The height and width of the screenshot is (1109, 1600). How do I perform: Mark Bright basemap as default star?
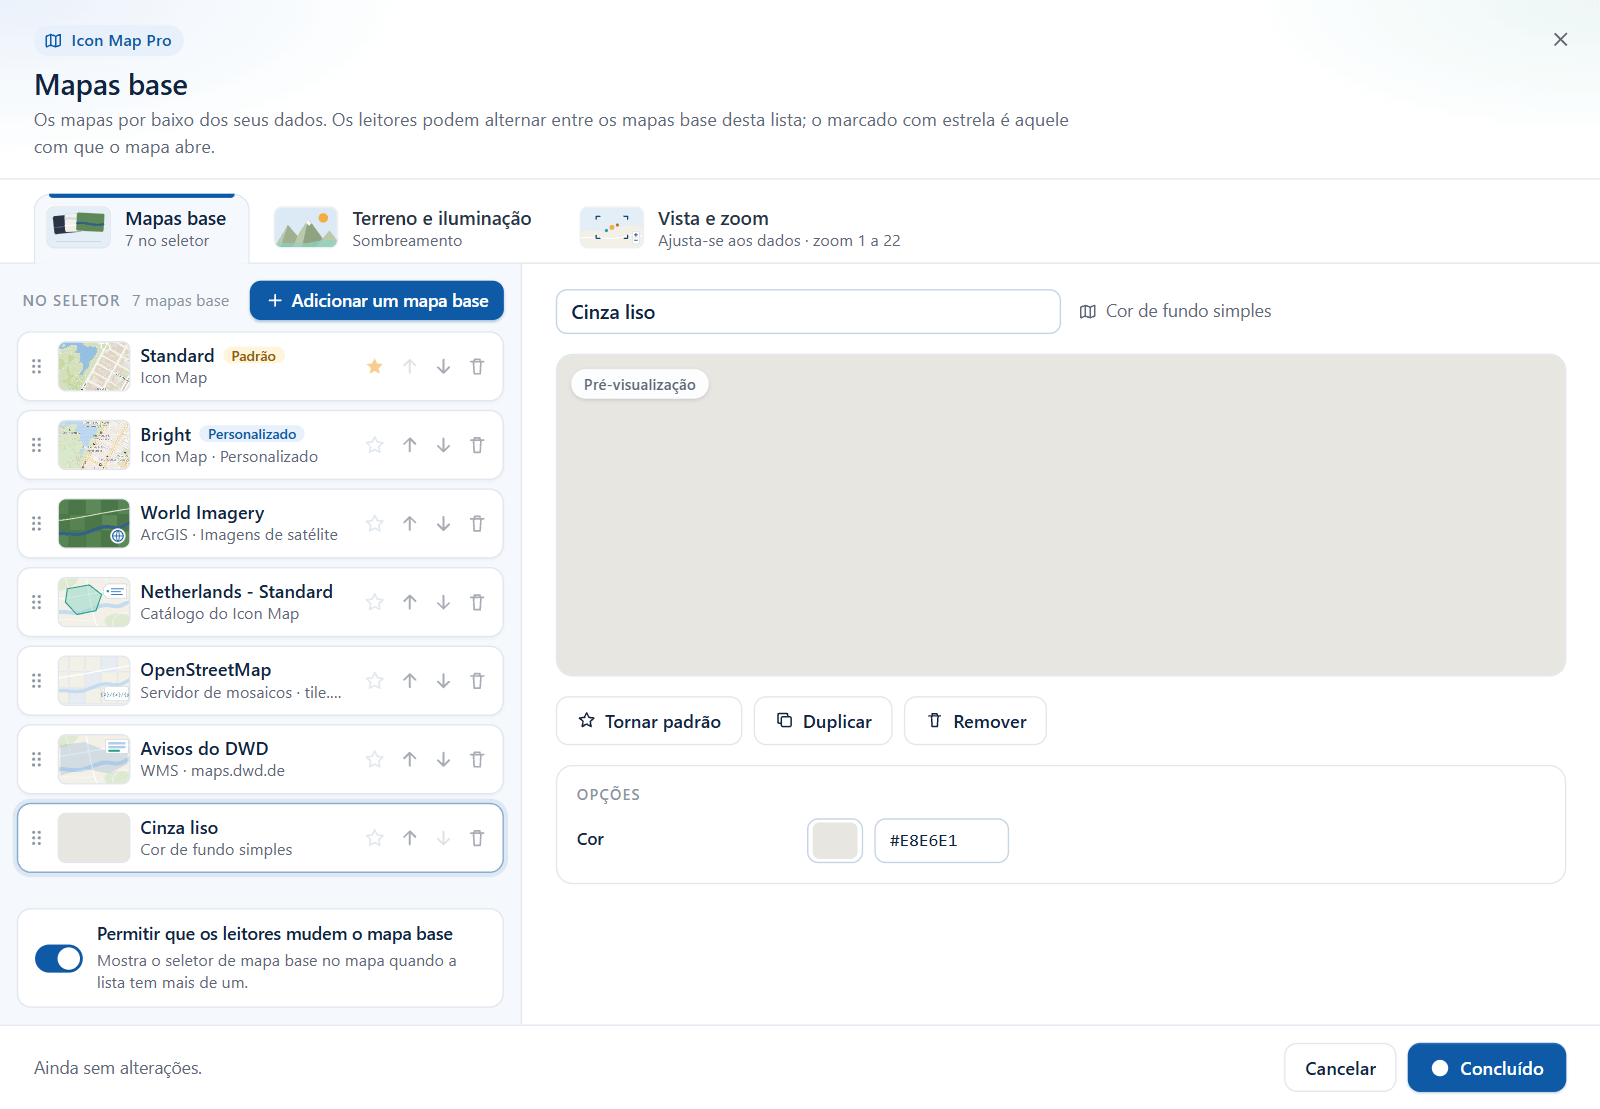(375, 445)
